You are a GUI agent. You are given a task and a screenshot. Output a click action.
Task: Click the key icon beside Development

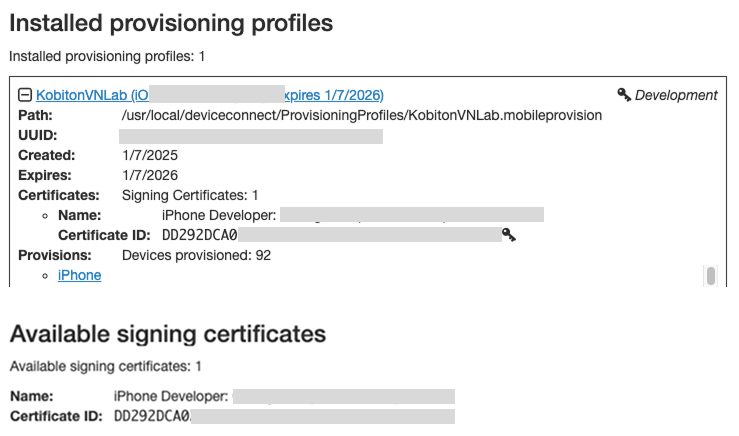tap(624, 95)
